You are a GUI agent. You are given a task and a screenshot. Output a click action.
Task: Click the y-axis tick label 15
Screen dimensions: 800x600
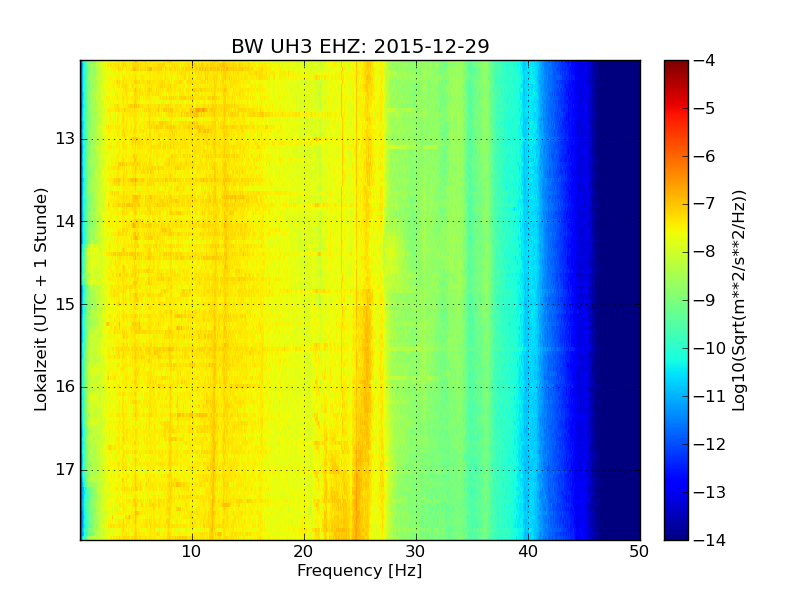[x=65, y=304]
